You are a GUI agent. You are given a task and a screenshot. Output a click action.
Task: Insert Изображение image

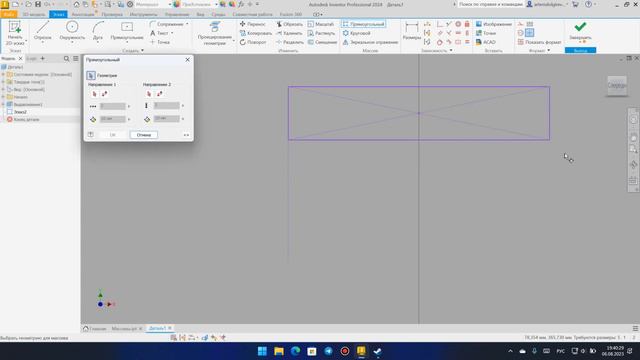pos(493,24)
